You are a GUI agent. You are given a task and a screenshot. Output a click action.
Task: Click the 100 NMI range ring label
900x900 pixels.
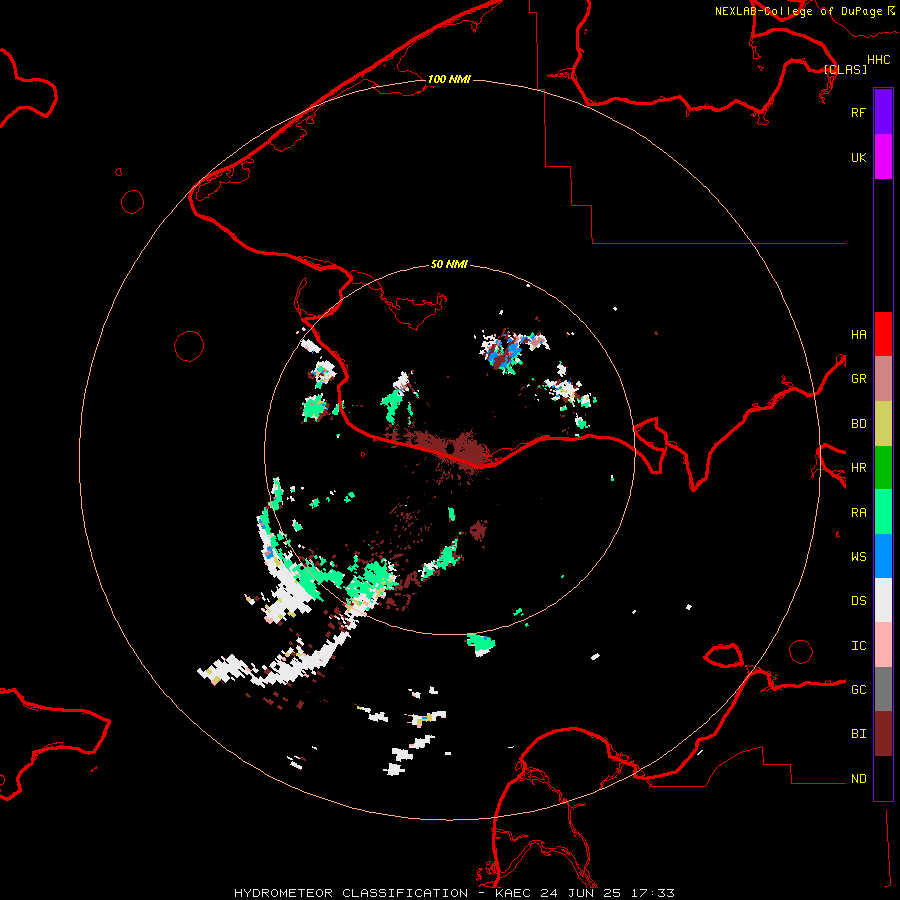449,79
